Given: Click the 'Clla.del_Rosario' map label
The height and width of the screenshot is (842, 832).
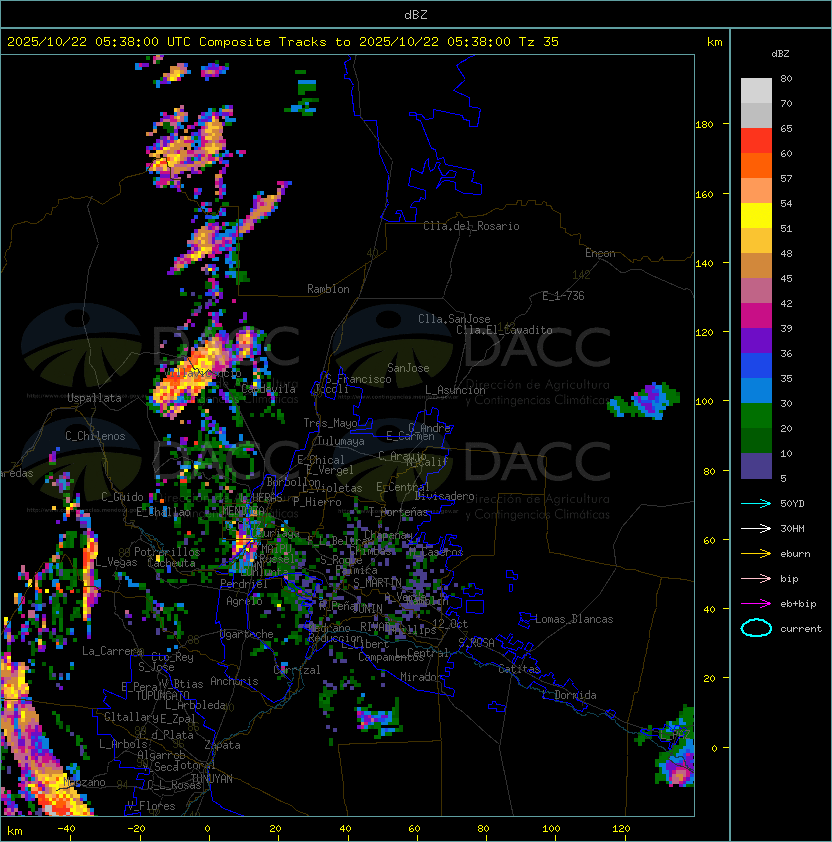Looking at the screenshot, I should point(471,226).
